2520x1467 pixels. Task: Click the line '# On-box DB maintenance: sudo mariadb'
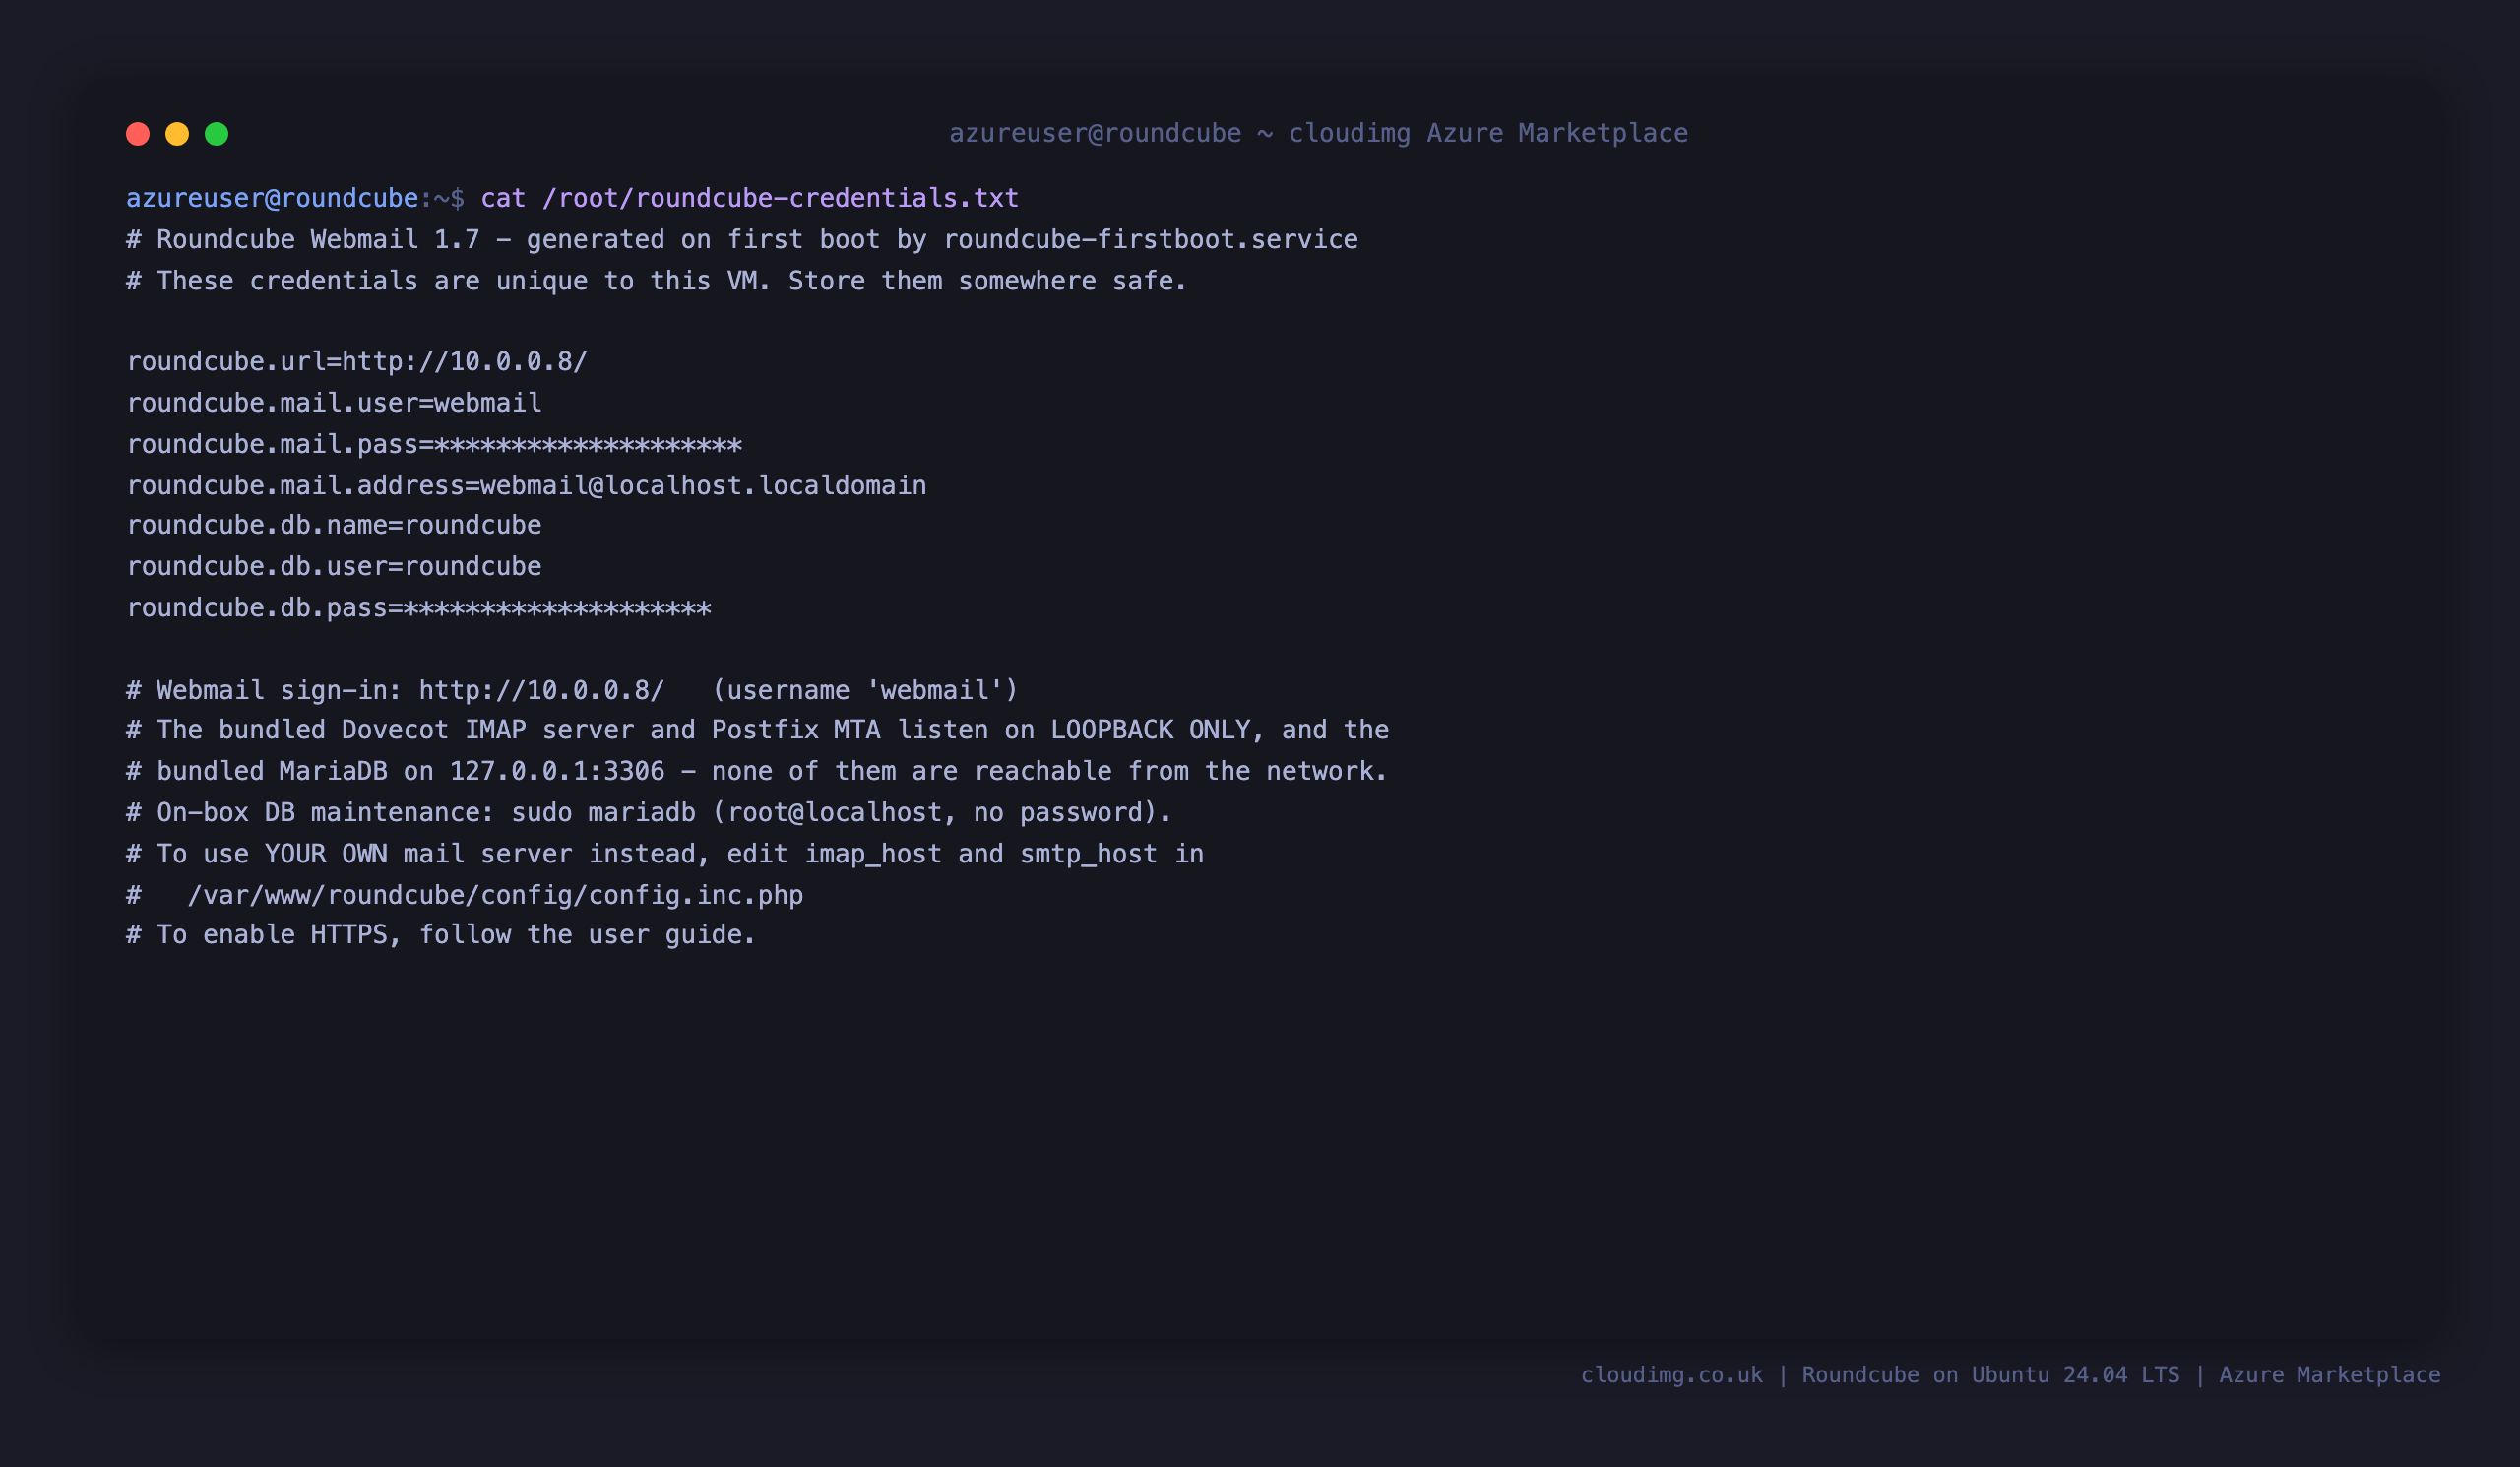649,812
